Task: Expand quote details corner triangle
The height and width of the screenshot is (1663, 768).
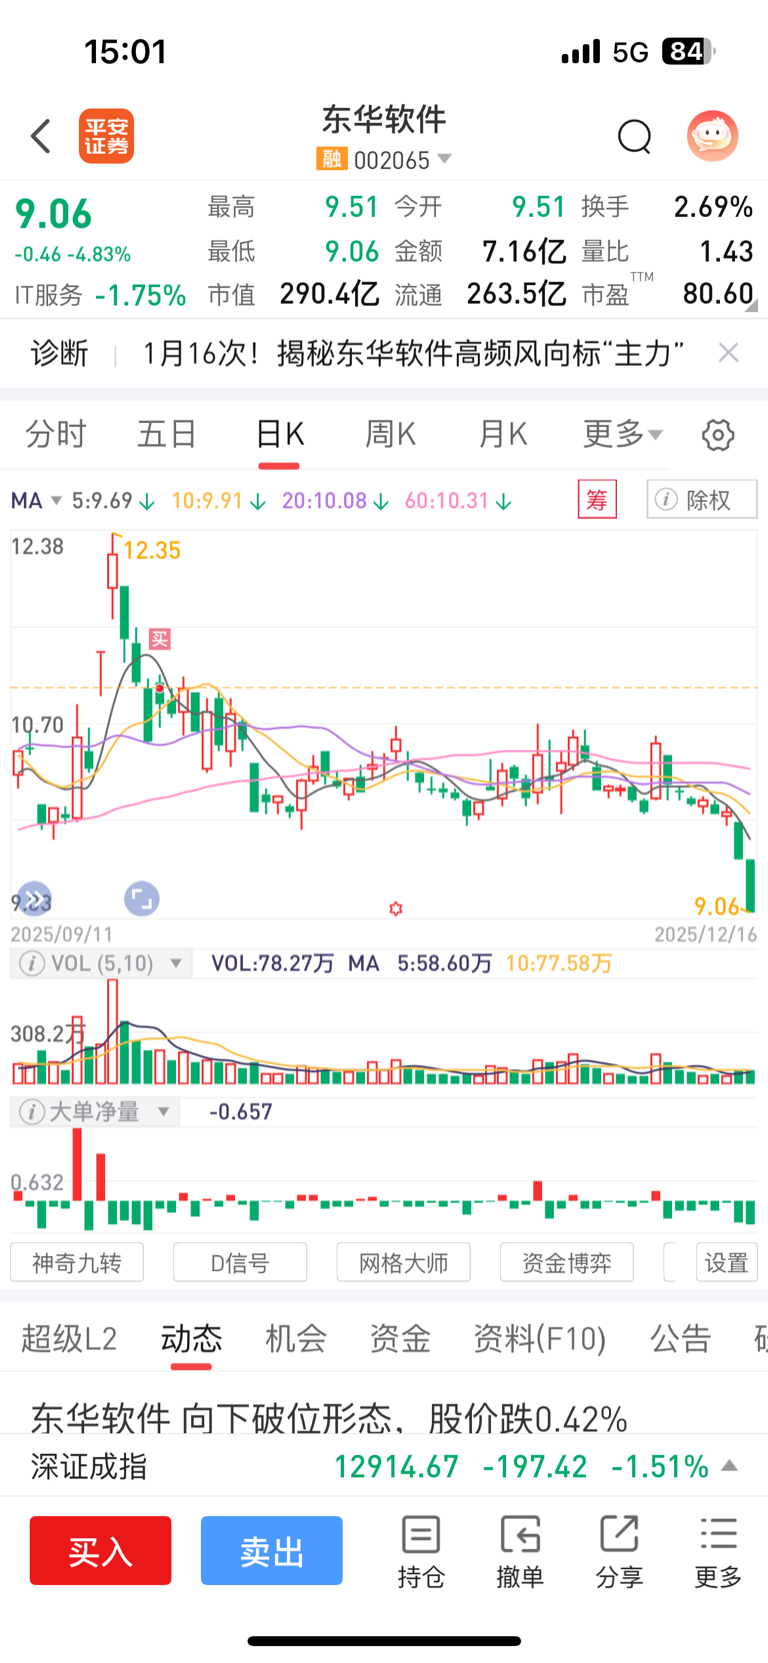Action: (x=752, y=306)
